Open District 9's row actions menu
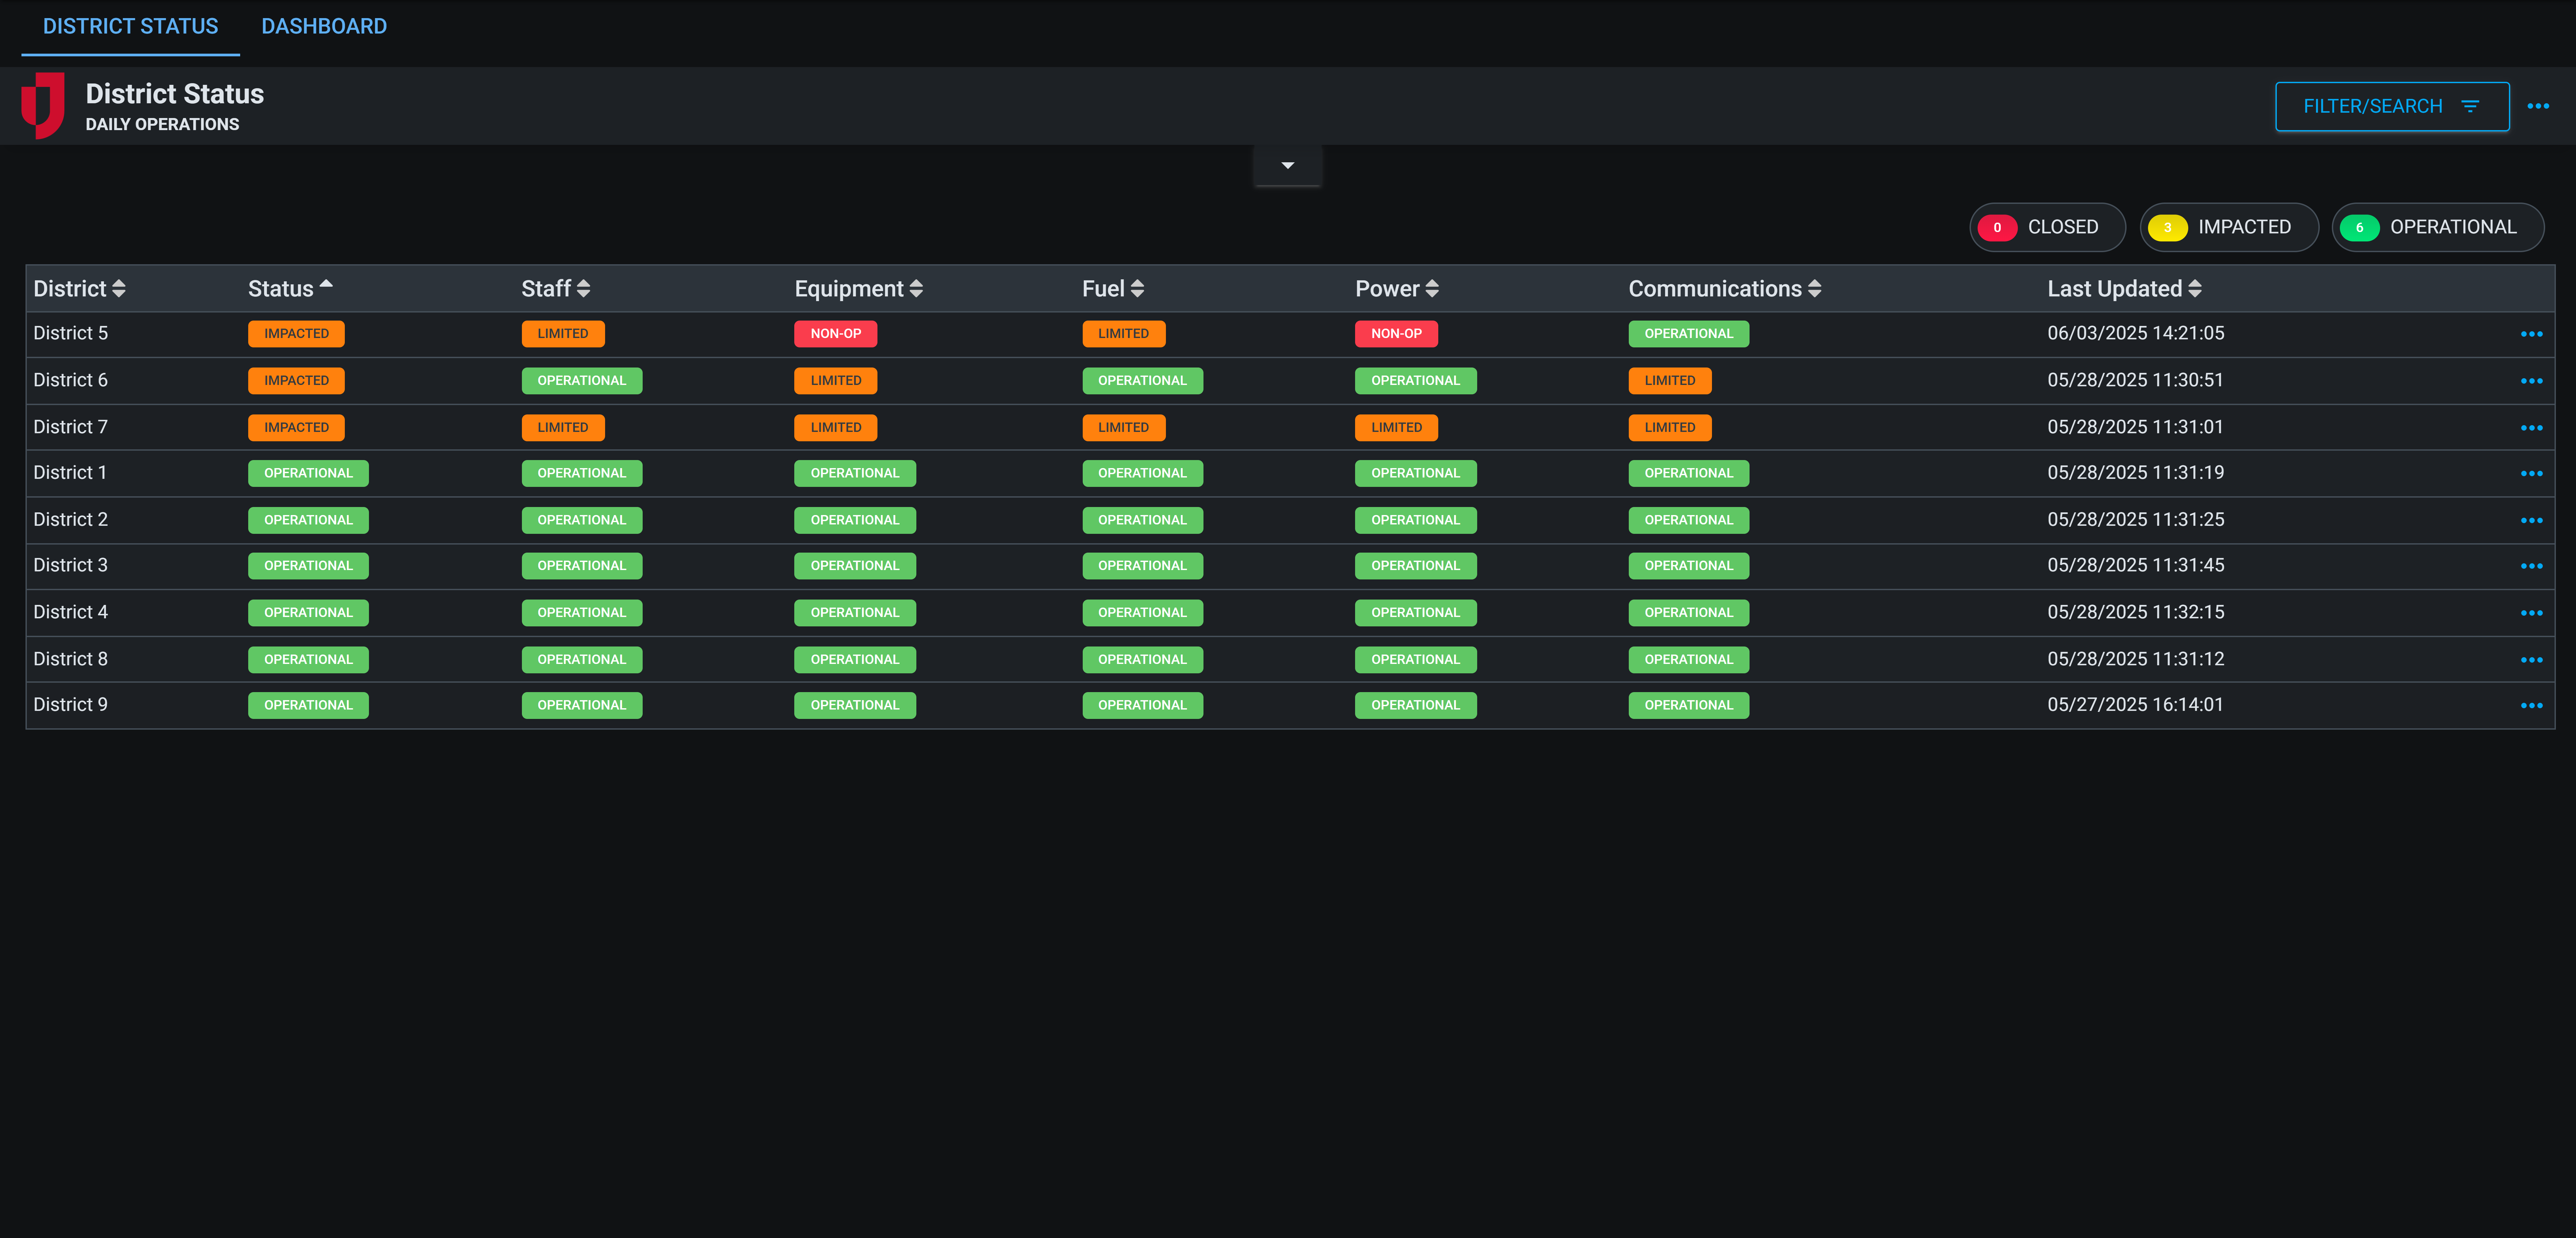The height and width of the screenshot is (1238, 2576). coord(2532,705)
